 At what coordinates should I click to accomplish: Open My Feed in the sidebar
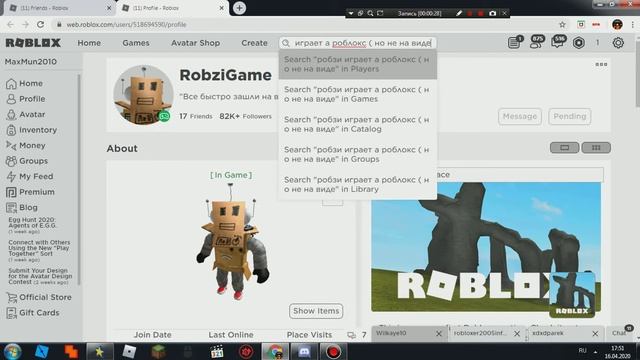(29, 176)
